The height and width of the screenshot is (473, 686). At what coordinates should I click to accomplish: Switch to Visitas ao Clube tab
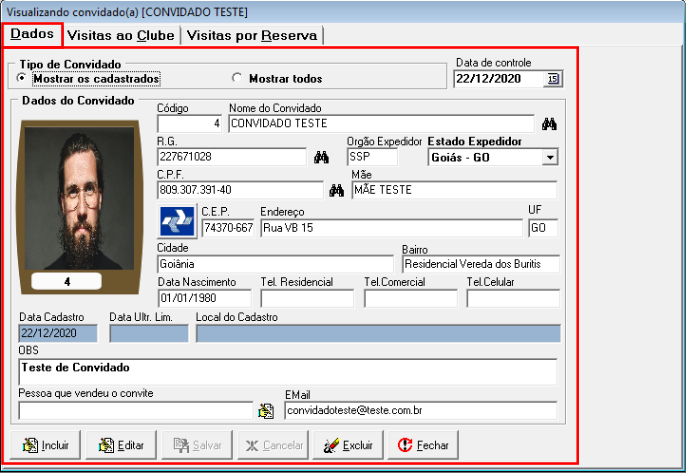pos(121,35)
